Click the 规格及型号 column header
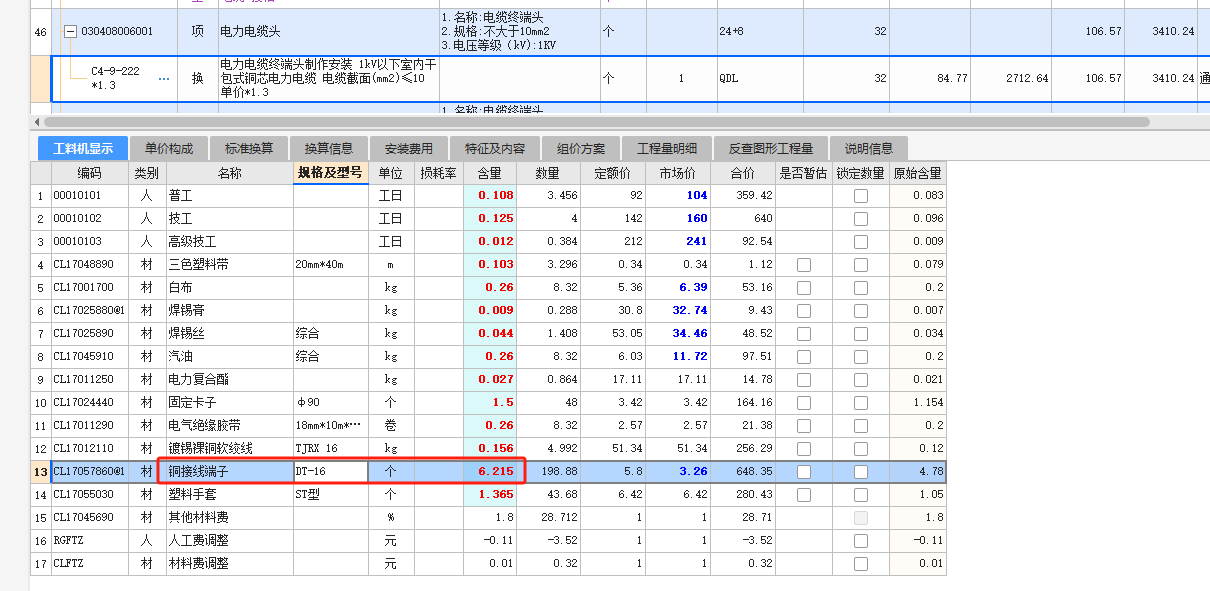This screenshot has height=591, width=1210. [x=331, y=173]
